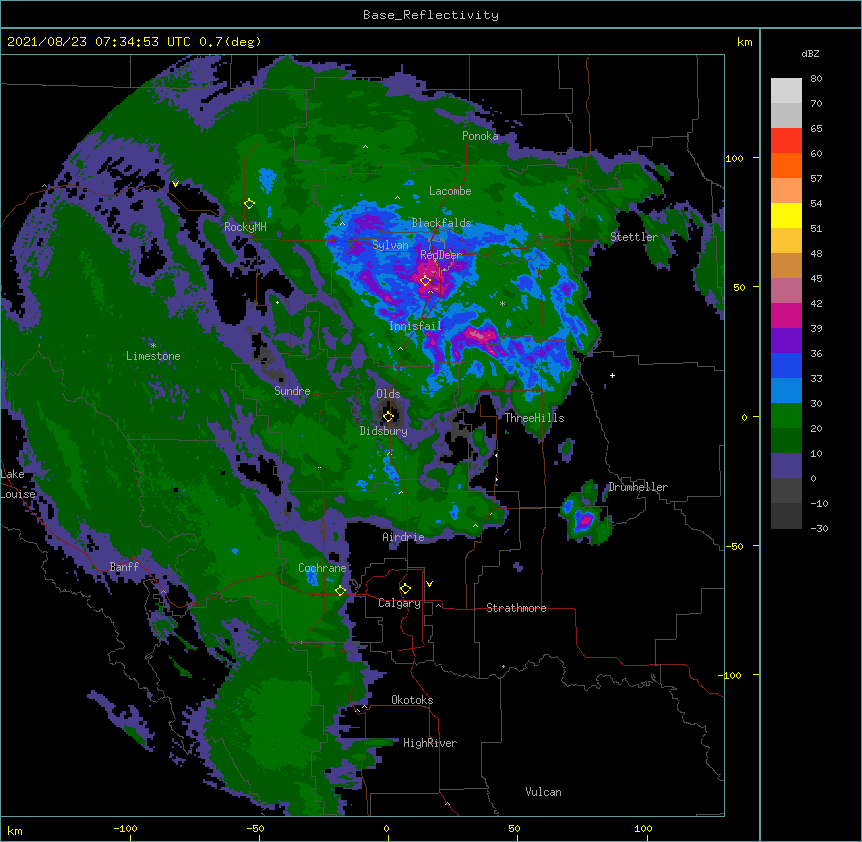Click the Okotoks label
The width and height of the screenshot is (862, 842).
tap(412, 700)
